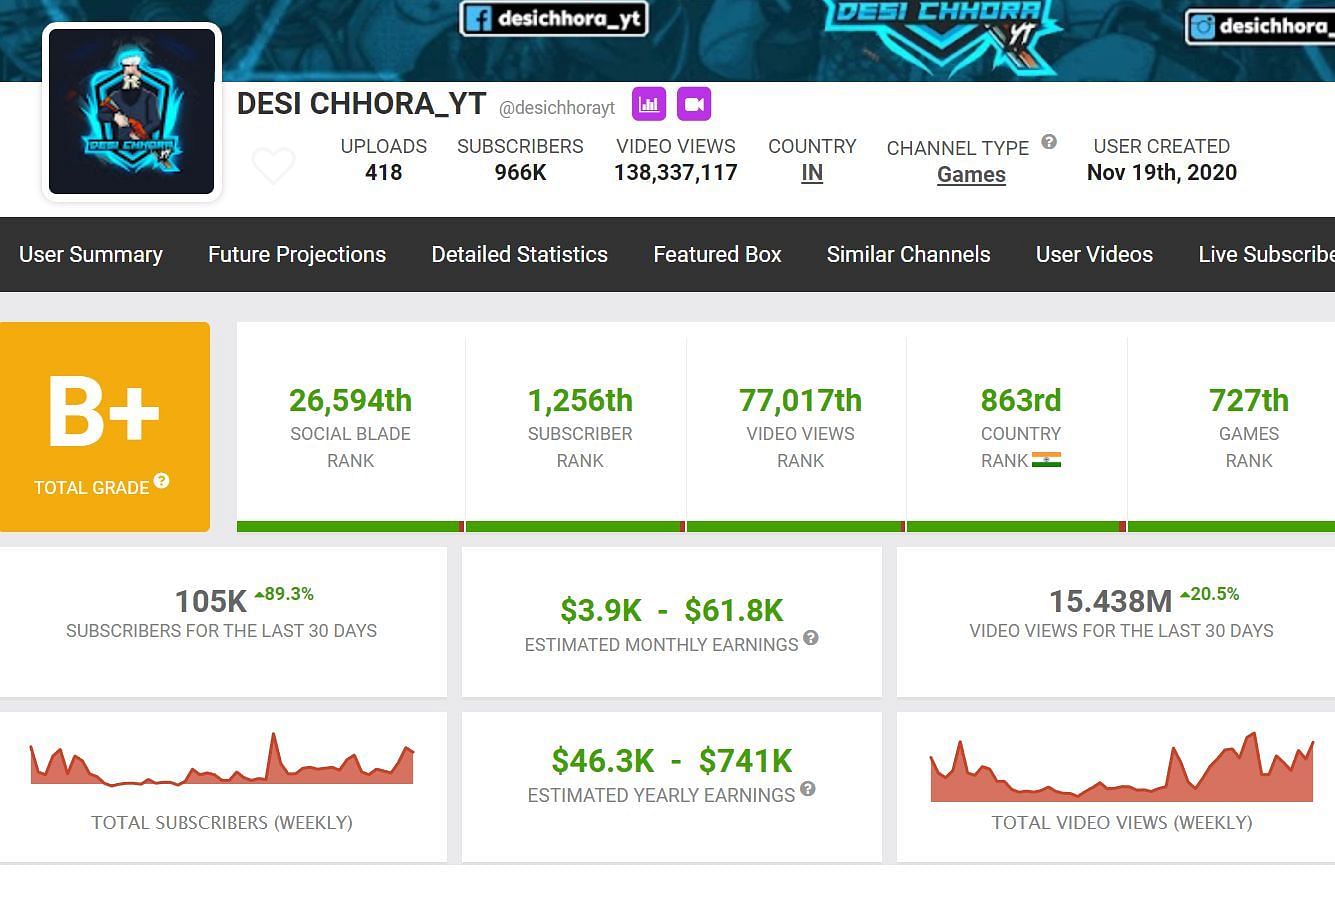The width and height of the screenshot is (1335, 914).
Task: Click the 26,594th Social Blade Rank value
Action: pyautogui.click(x=350, y=400)
